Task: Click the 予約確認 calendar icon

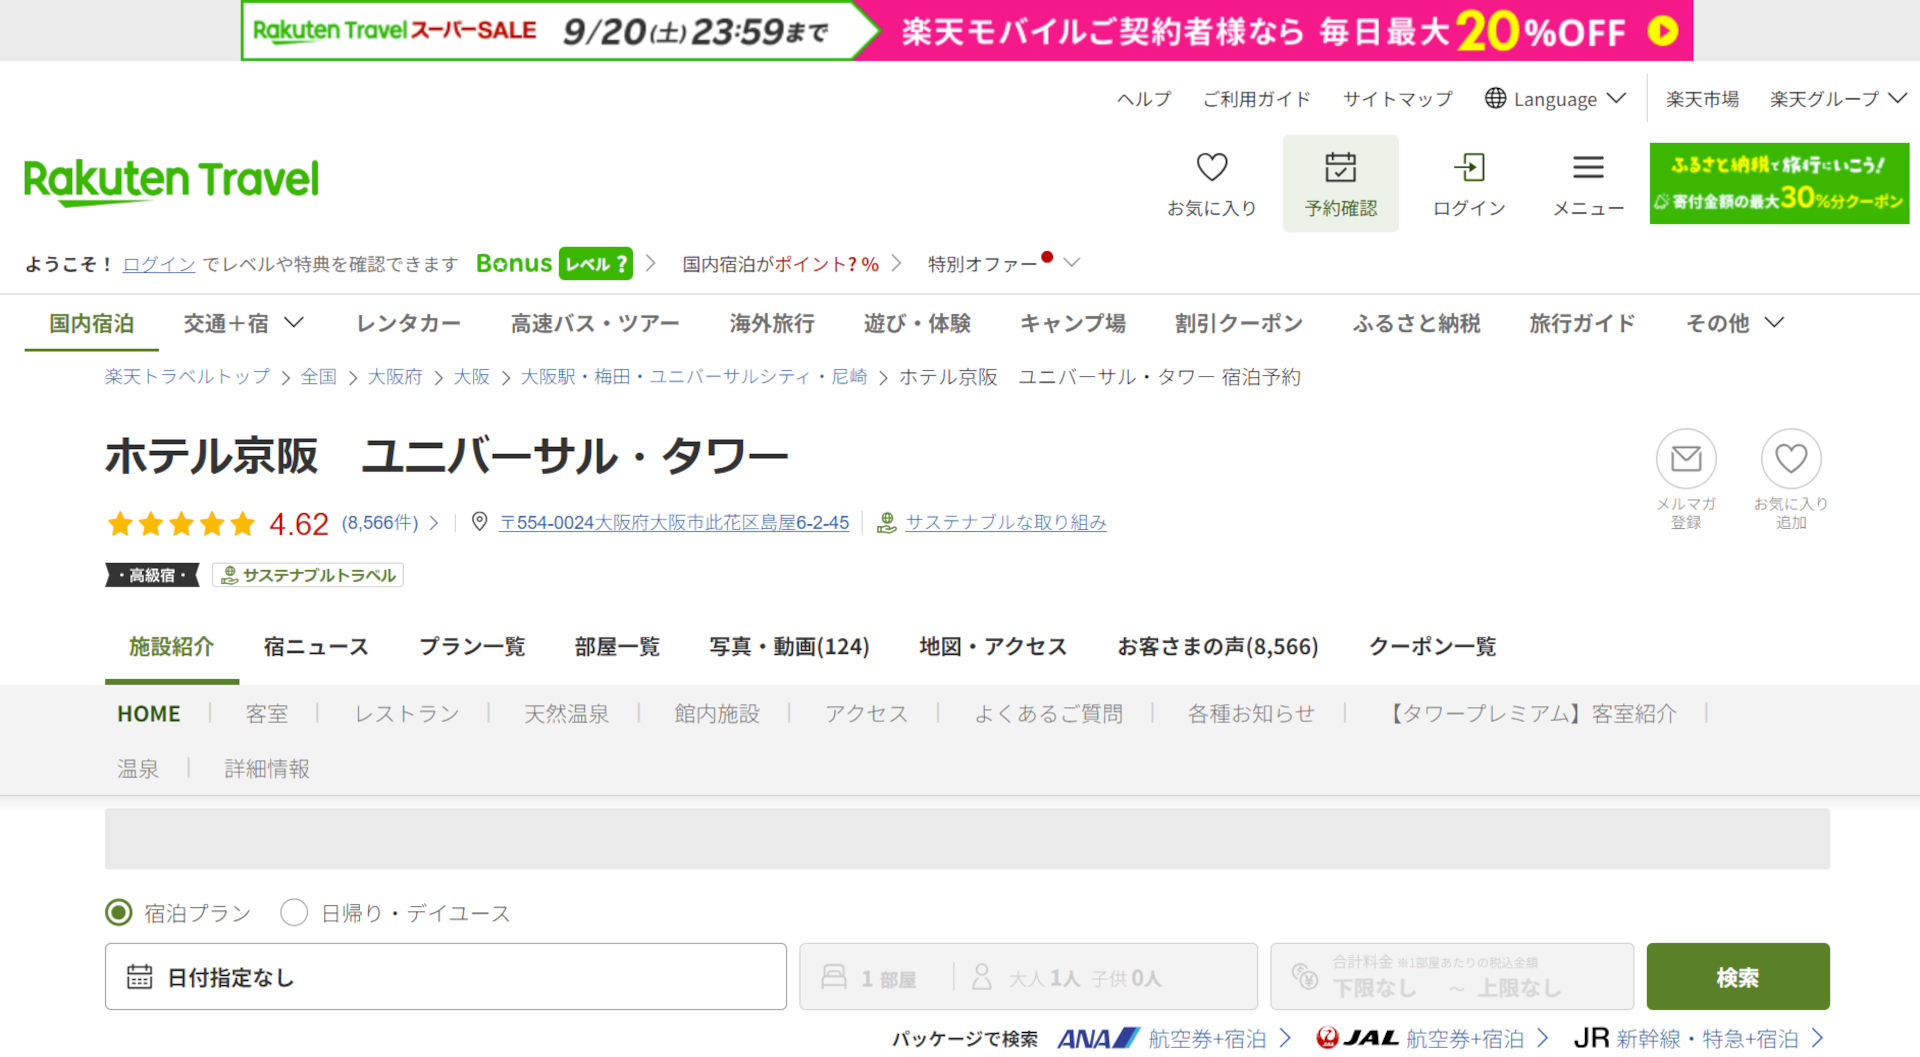Action: (x=1340, y=168)
